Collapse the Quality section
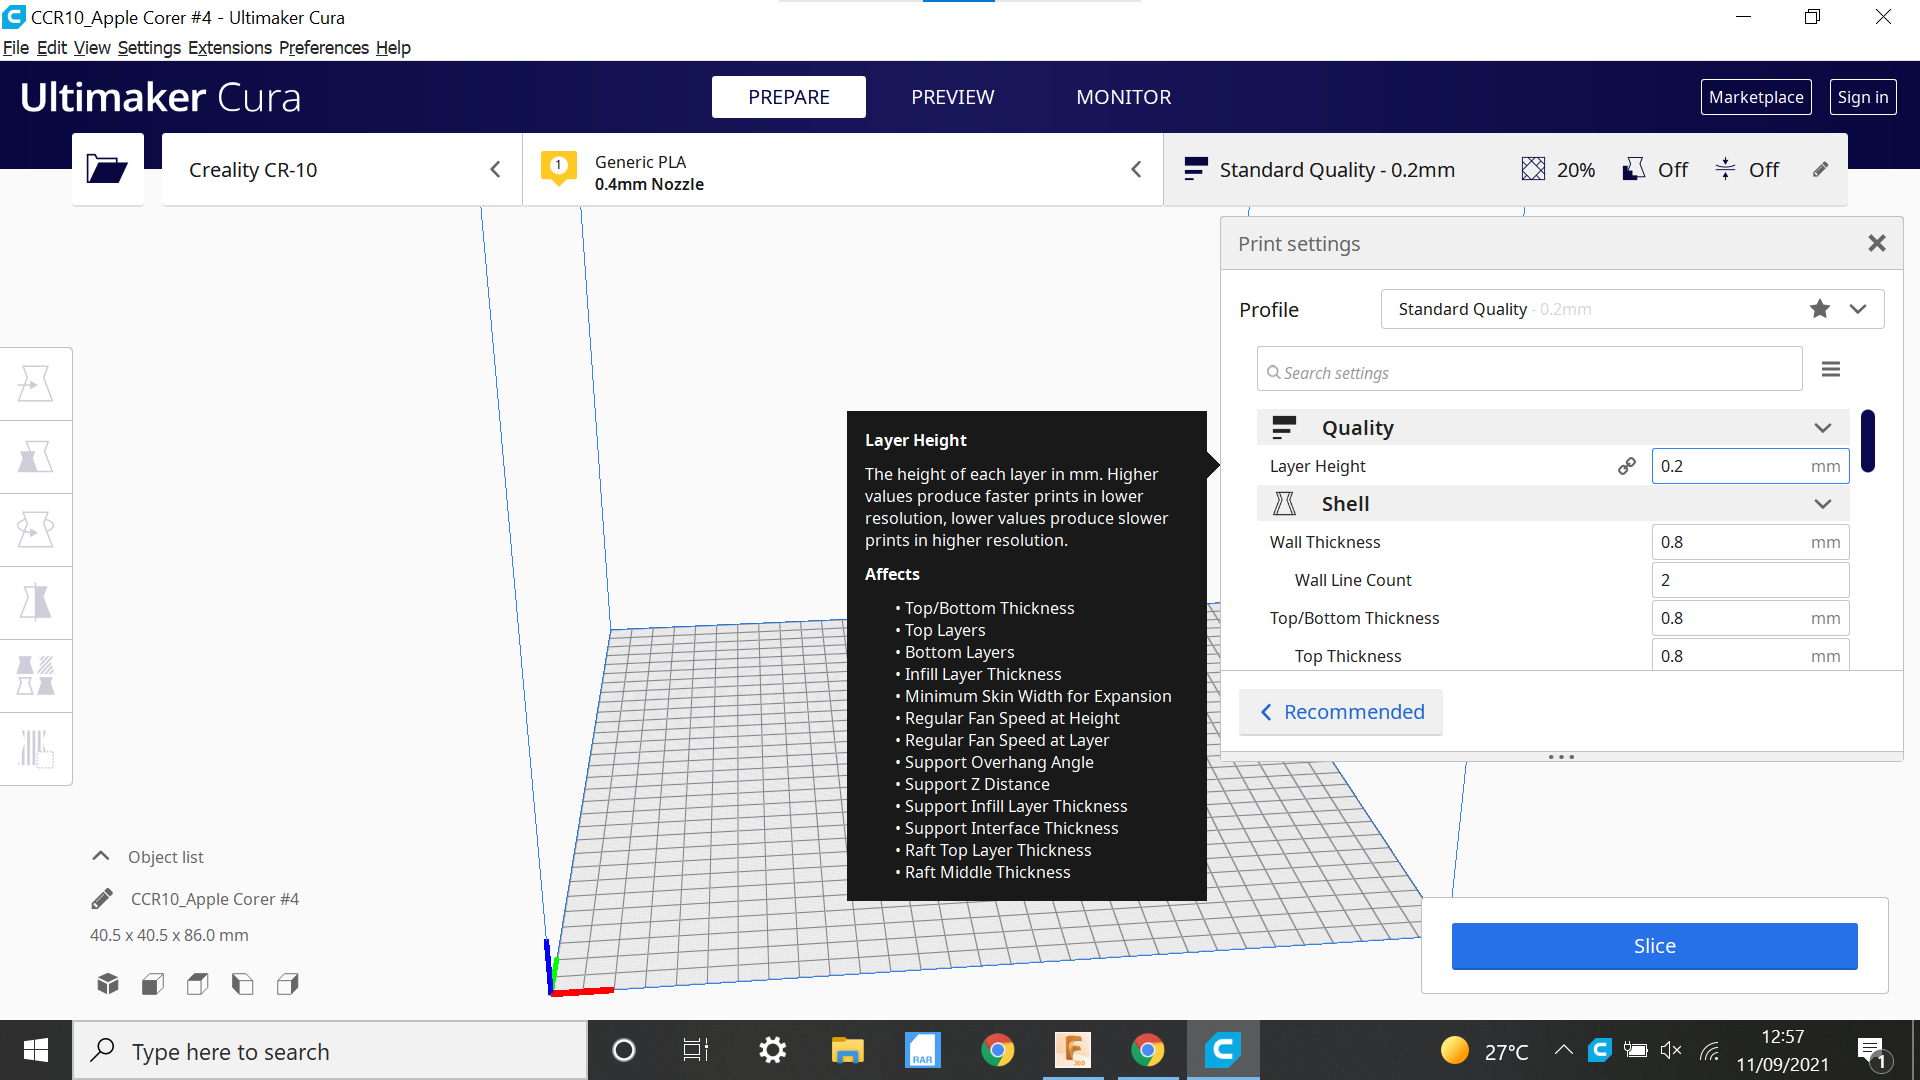Viewport: 1920px width, 1080px height. coord(1823,428)
